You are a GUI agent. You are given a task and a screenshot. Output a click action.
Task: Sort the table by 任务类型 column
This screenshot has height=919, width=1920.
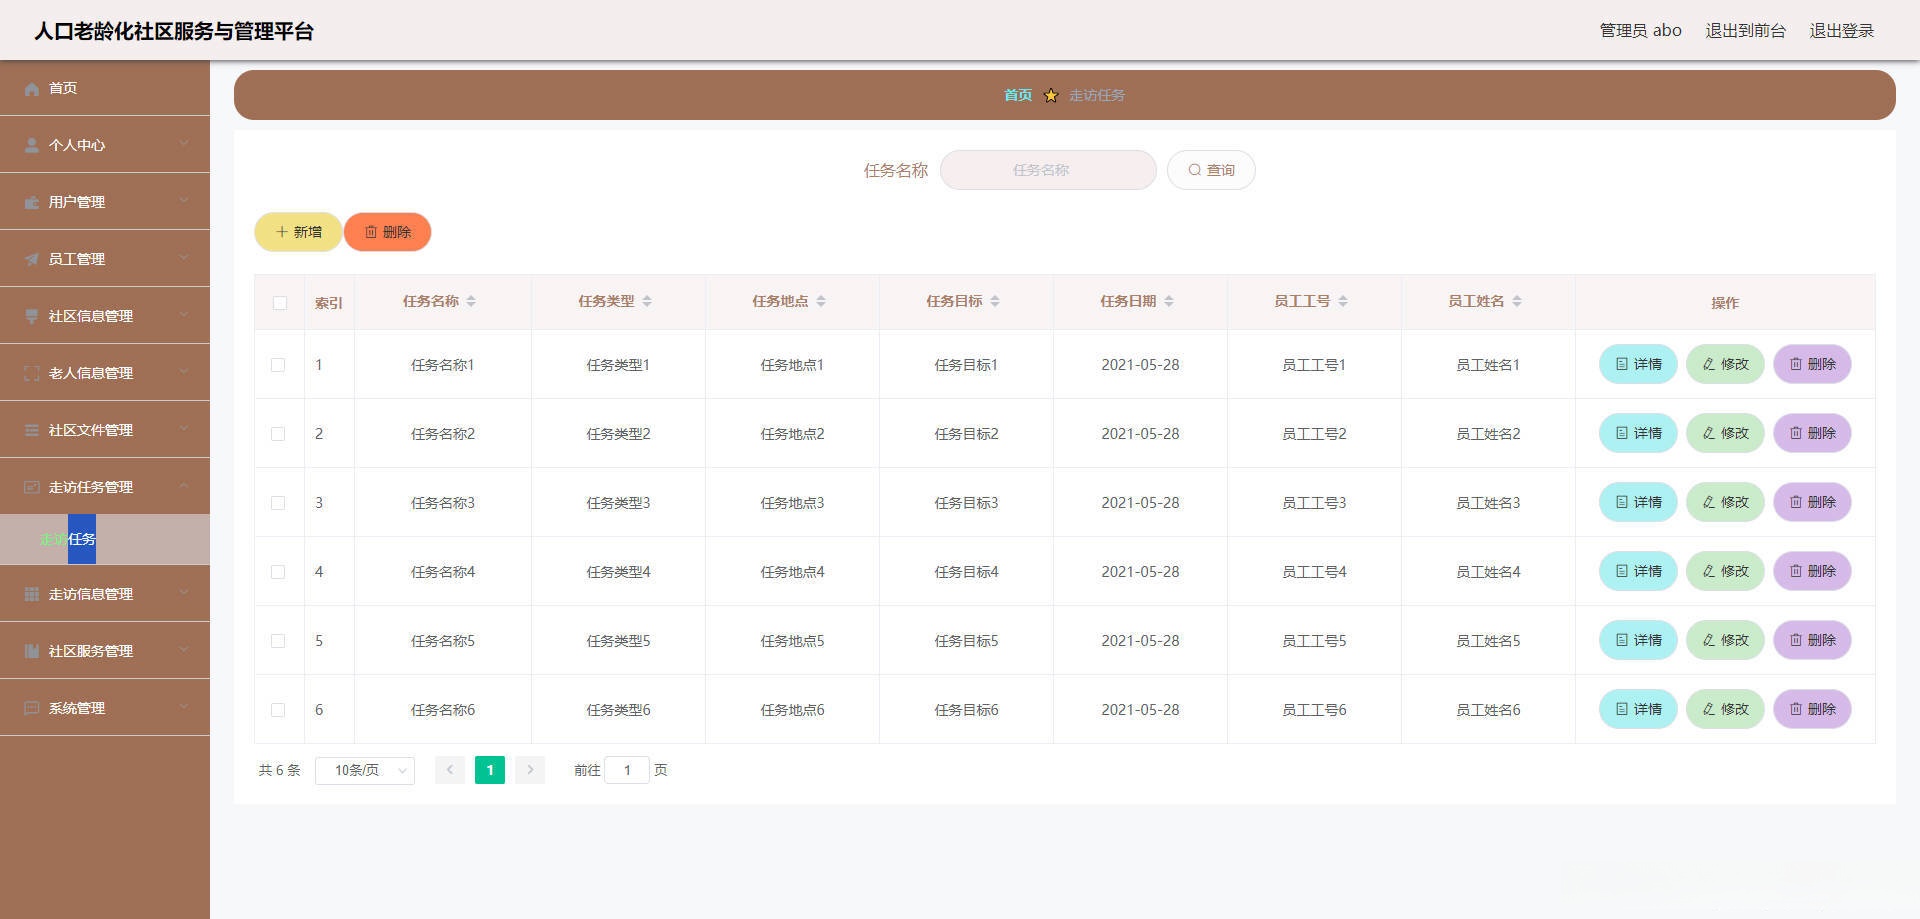pos(647,302)
